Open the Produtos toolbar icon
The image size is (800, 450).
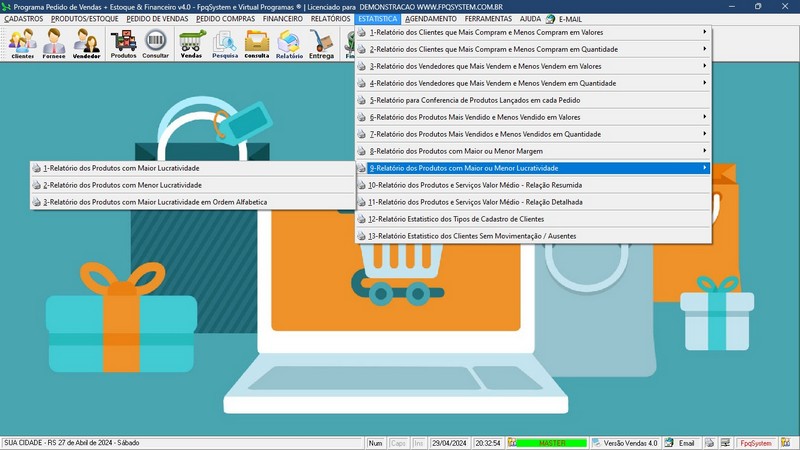[x=123, y=43]
